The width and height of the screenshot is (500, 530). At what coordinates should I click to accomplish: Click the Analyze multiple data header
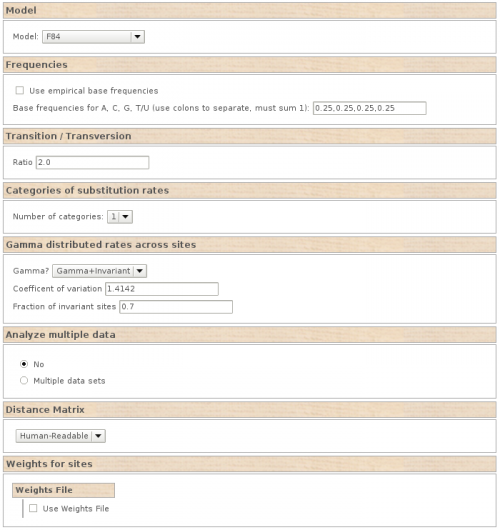[x=250, y=335]
